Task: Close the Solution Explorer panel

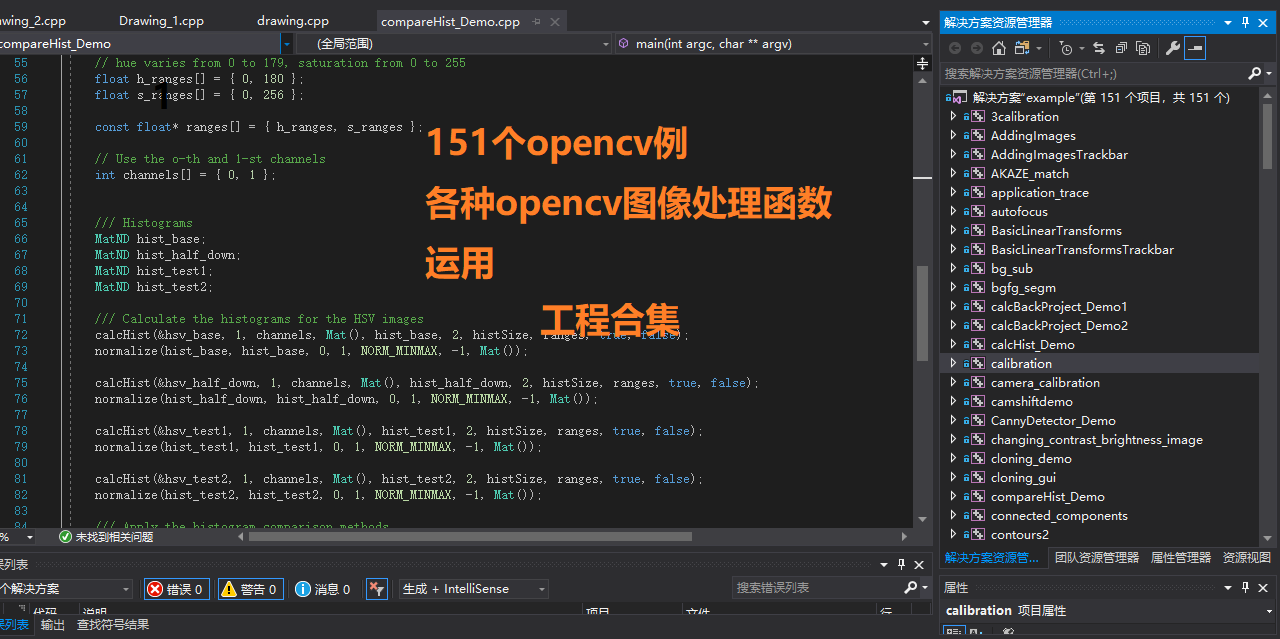Action: click(1264, 22)
